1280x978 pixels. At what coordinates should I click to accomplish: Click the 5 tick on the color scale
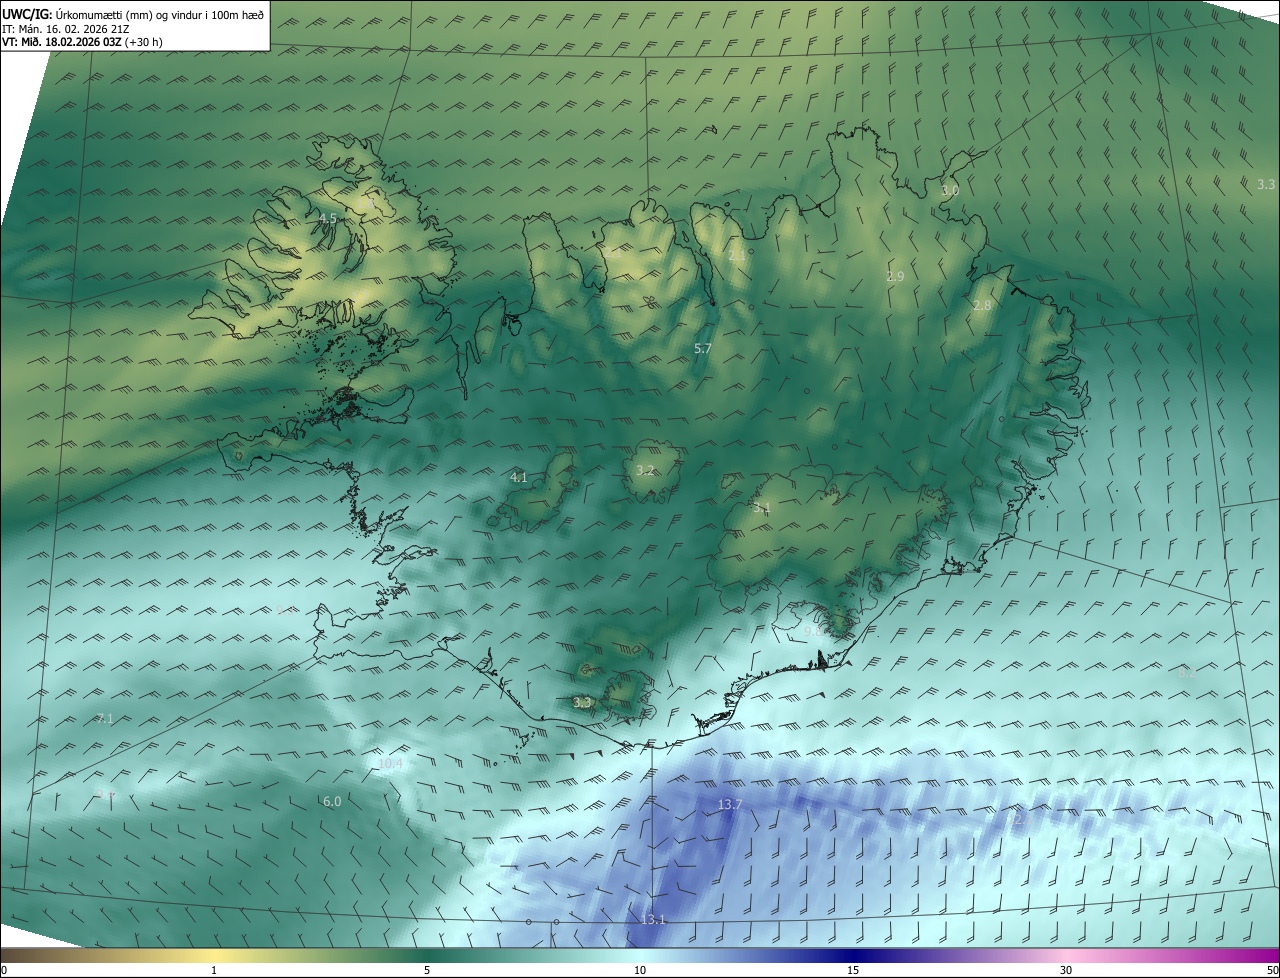click(x=427, y=970)
